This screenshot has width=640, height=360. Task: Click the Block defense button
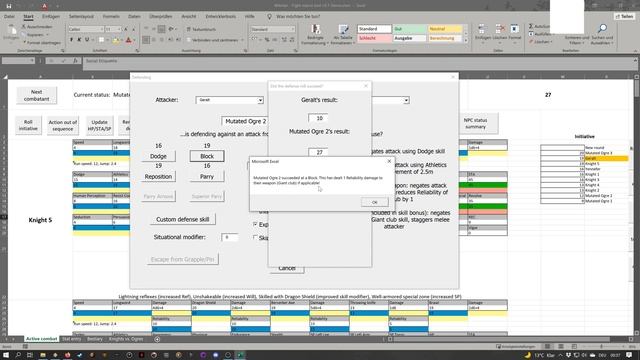pyautogui.click(x=207, y=156)
